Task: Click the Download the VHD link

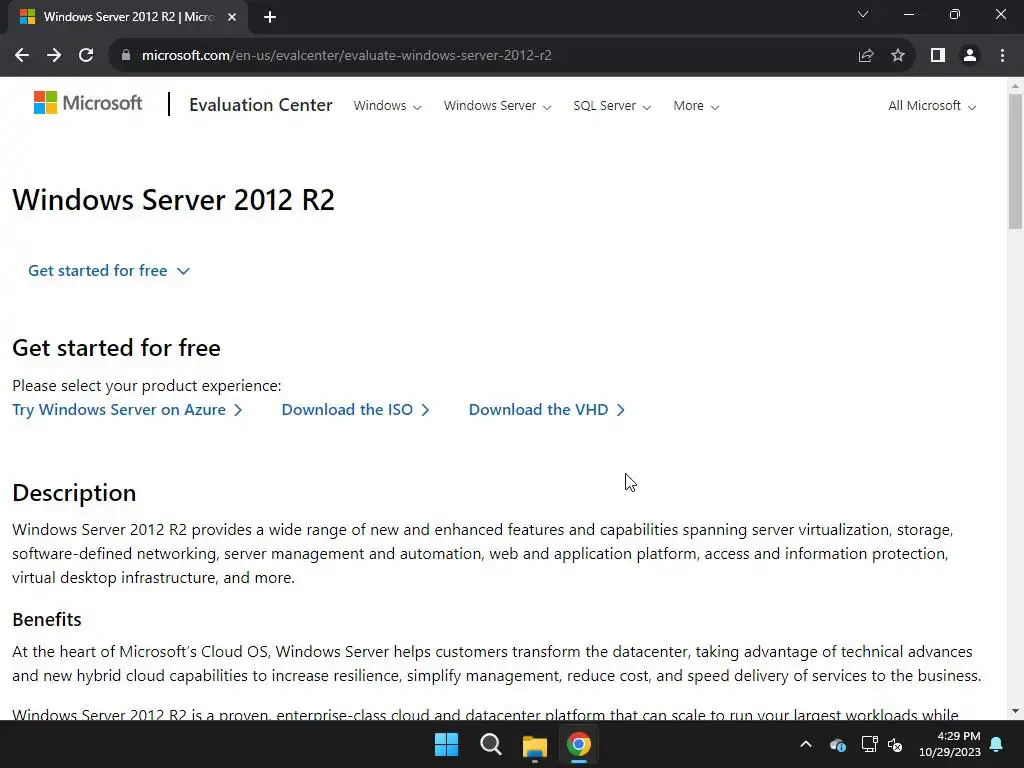Action: (x=547, y=409)
